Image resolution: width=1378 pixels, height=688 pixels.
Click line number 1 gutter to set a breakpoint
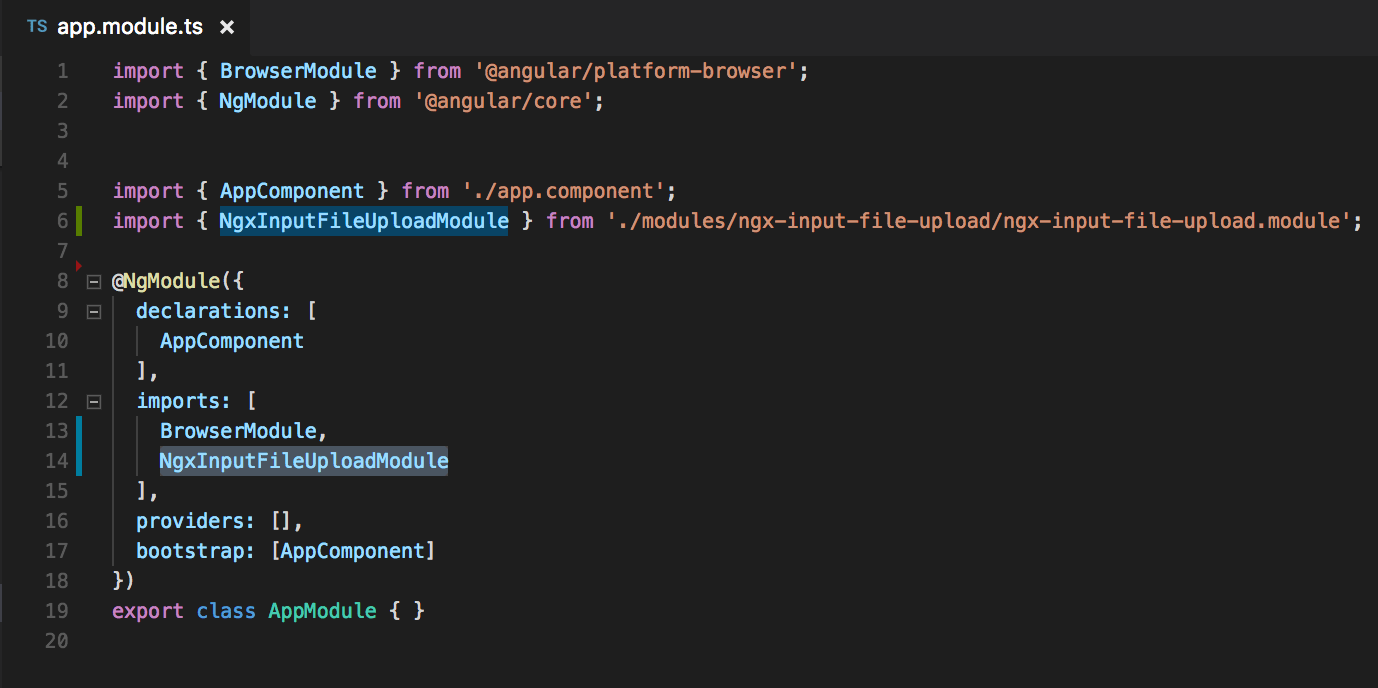tap(62, 70)
